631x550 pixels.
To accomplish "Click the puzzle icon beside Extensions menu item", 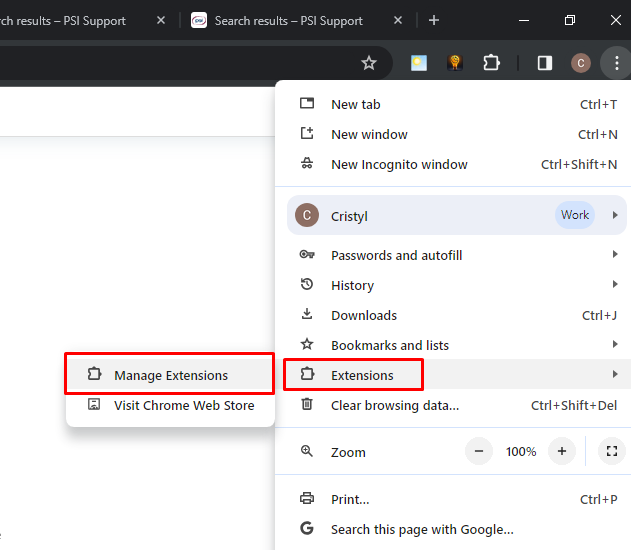I will point(307,374).
